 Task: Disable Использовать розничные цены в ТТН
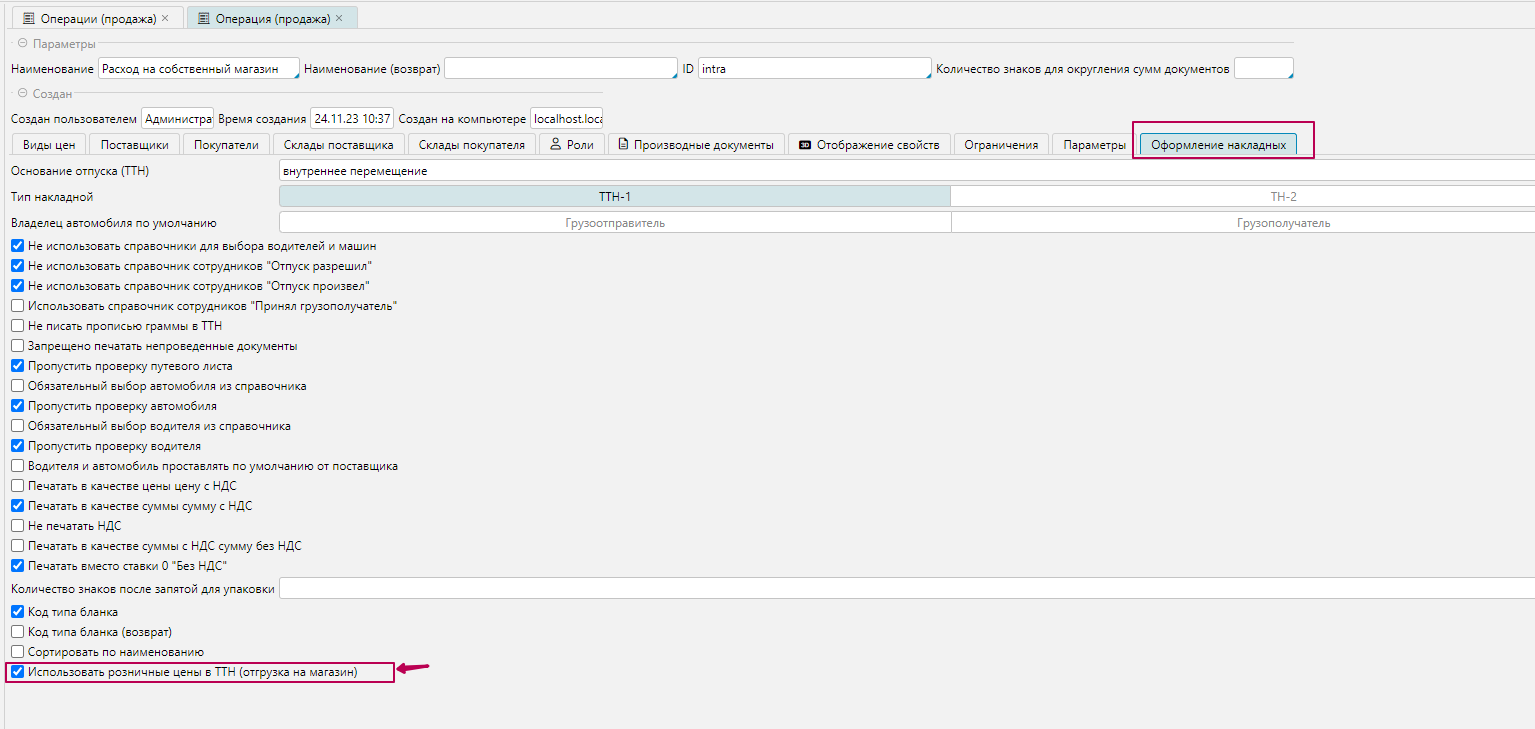tap(17, 673)
